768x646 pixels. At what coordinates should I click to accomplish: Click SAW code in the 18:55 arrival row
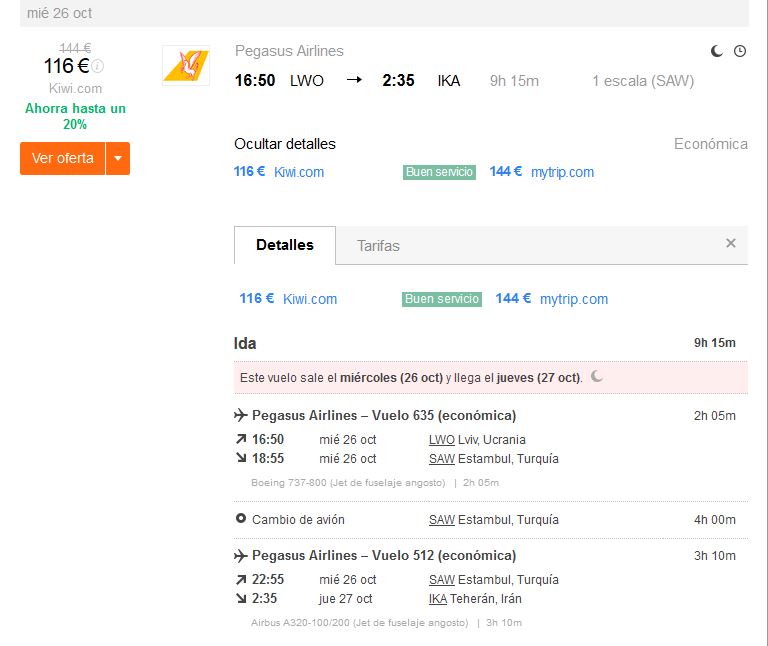[442, 459]
